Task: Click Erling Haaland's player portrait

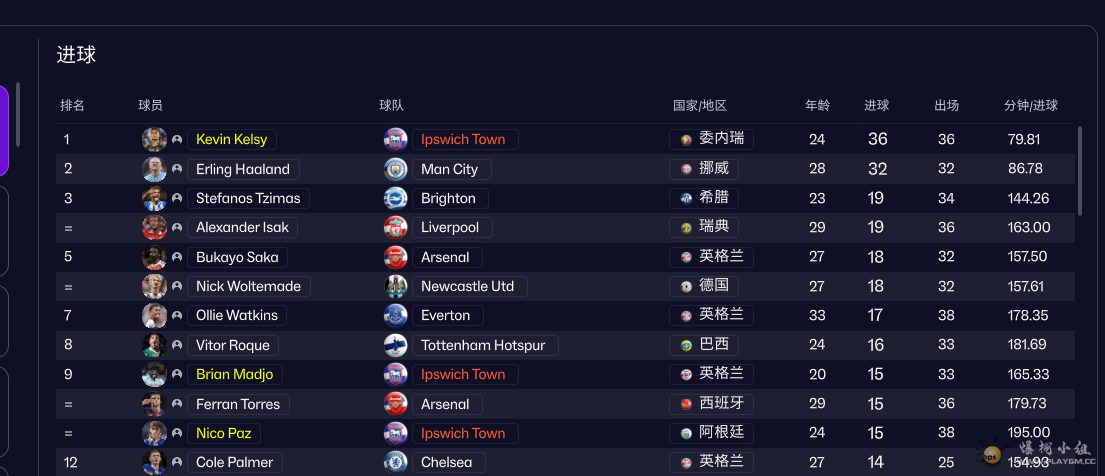Action: (154, 169)
